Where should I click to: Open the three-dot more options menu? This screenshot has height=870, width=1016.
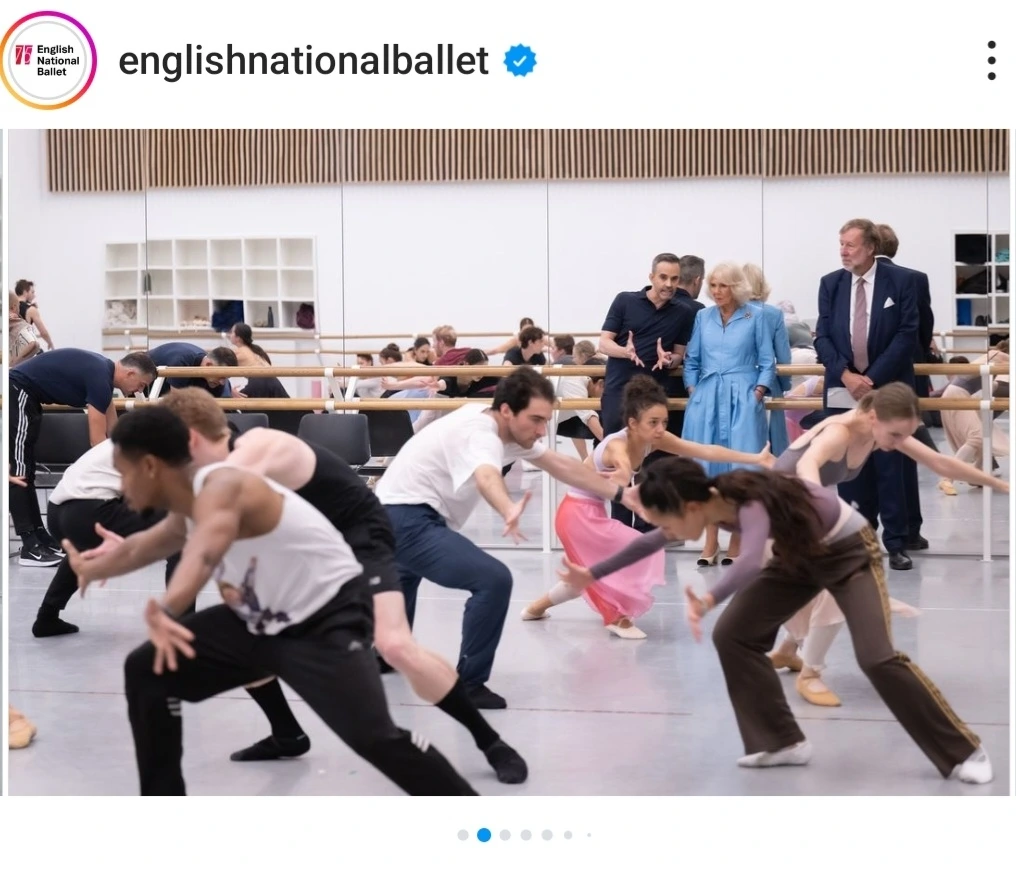991,60
